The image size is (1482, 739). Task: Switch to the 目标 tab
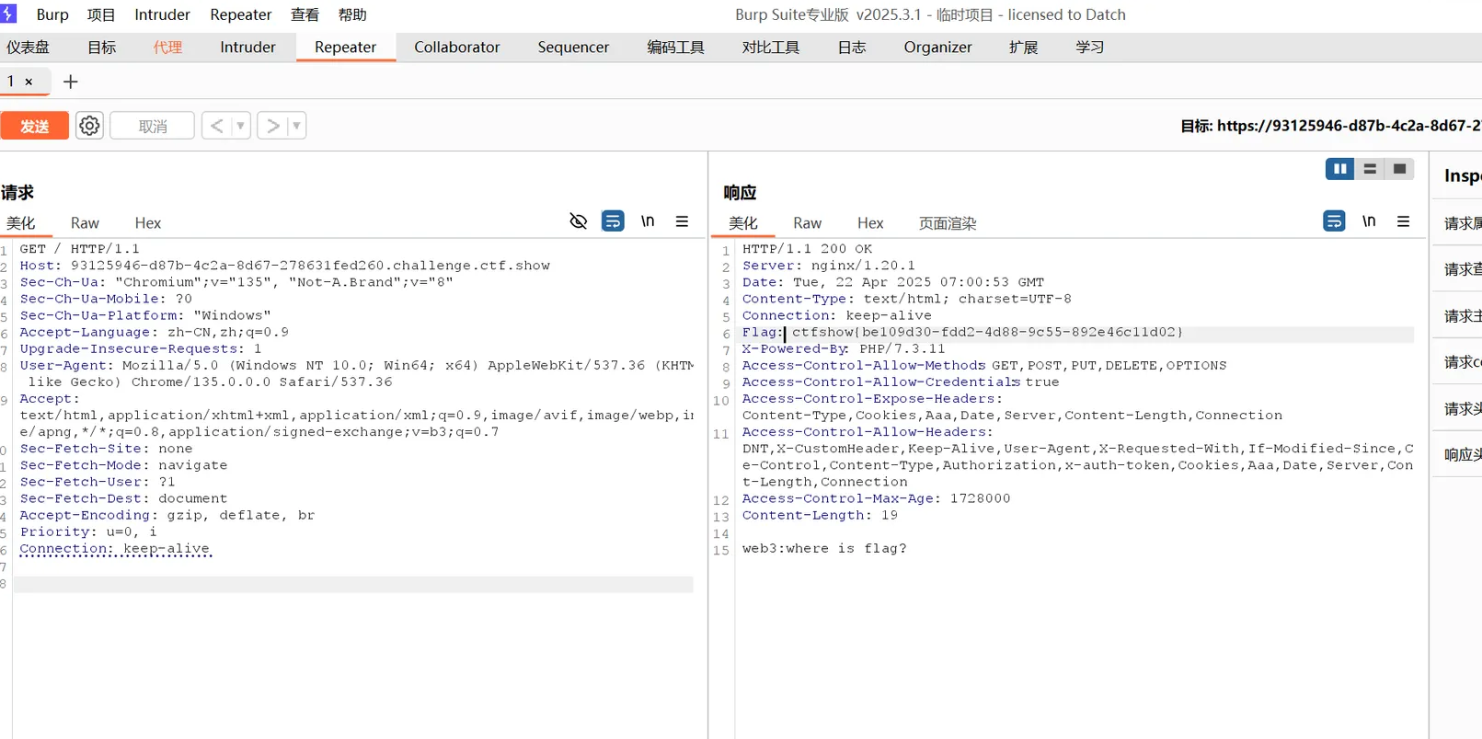pos(102,47)
